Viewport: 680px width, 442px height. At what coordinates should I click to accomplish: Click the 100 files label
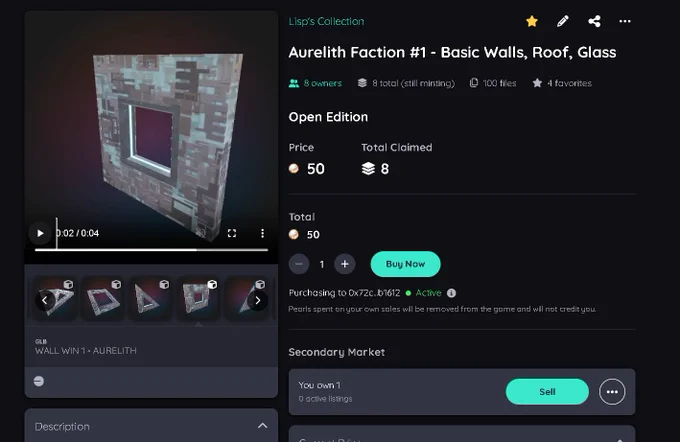493,83
